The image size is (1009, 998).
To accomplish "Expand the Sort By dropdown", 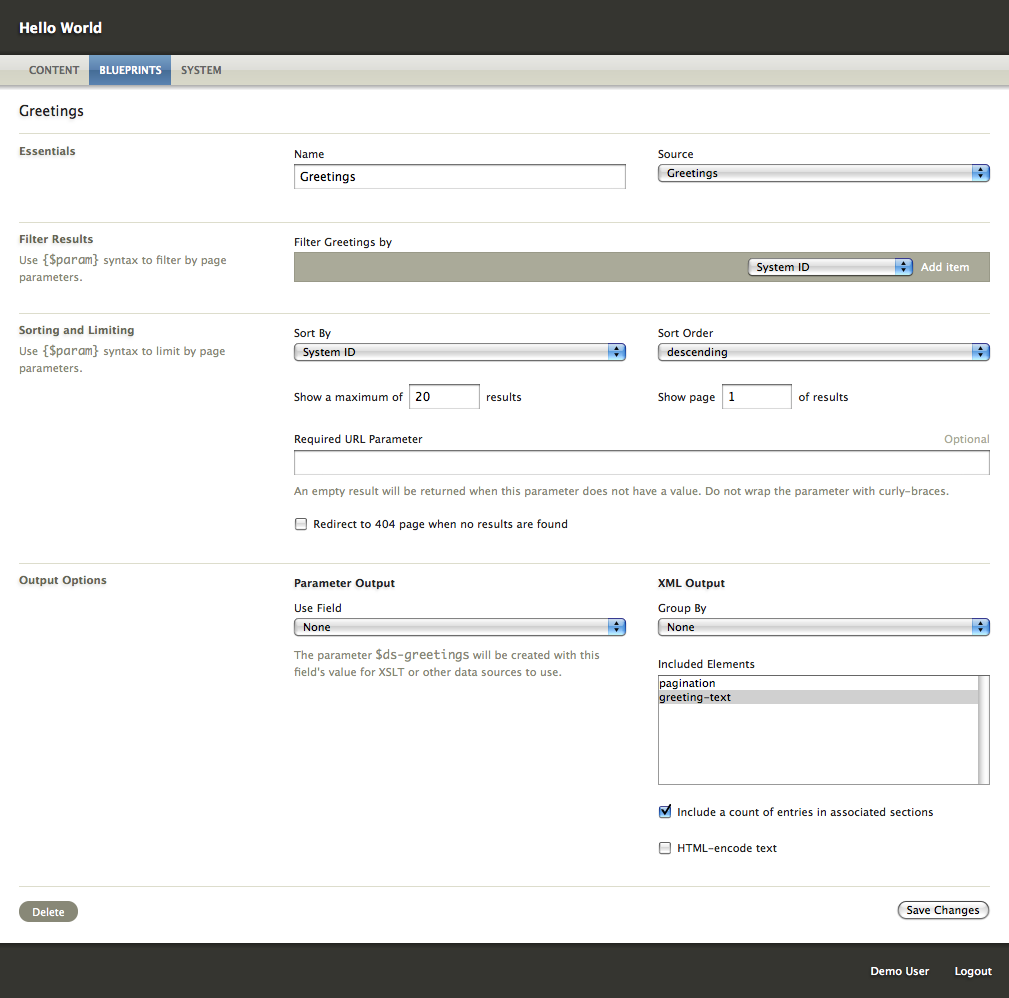I will click(x=459, y=352).
